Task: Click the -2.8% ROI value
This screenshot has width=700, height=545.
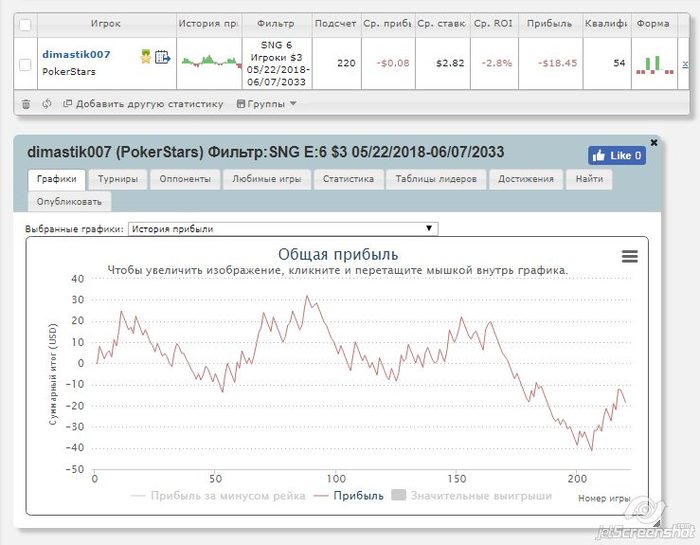Action: pos(497,63)
